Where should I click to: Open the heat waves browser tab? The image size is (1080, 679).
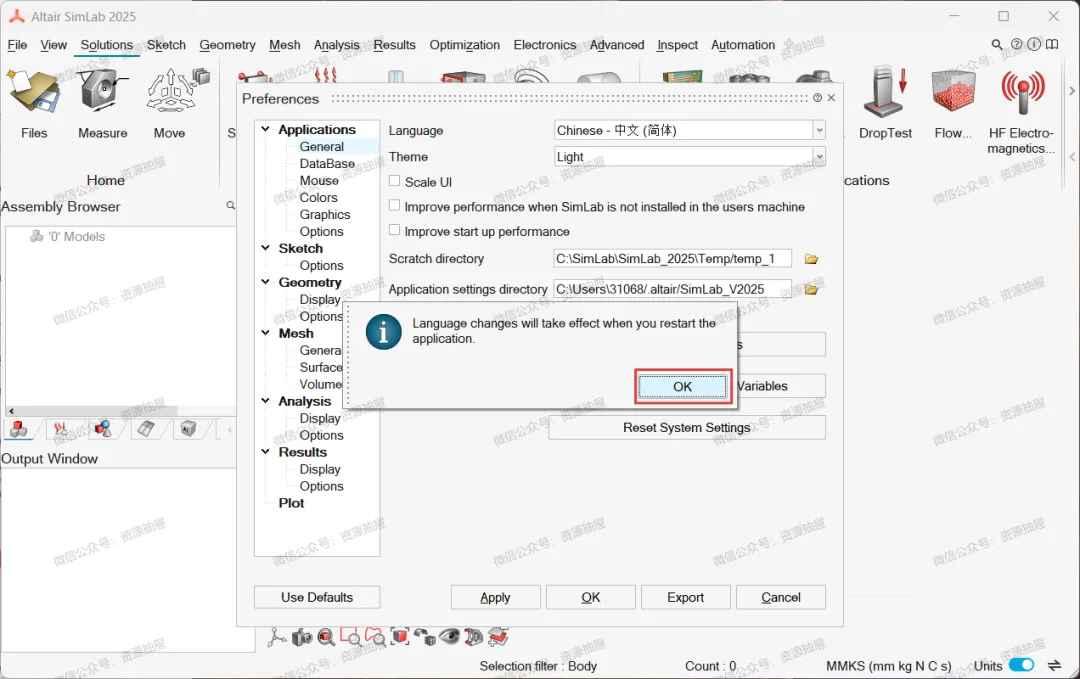61,430
